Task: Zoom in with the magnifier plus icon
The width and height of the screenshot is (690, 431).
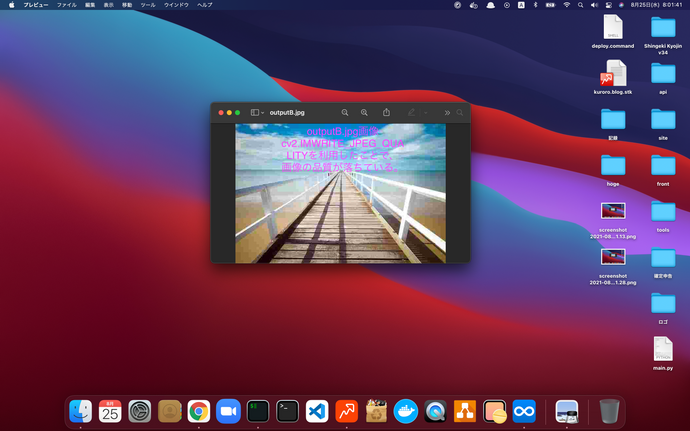Action: tap(364, 113)
